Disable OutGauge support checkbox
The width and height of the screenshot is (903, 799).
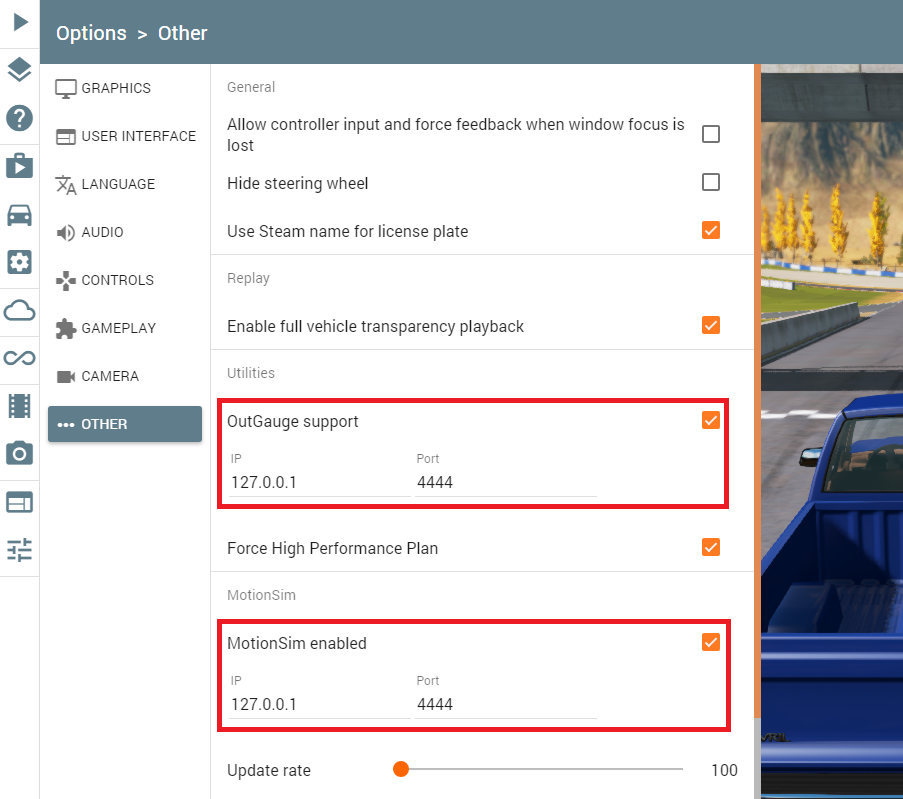711,420
